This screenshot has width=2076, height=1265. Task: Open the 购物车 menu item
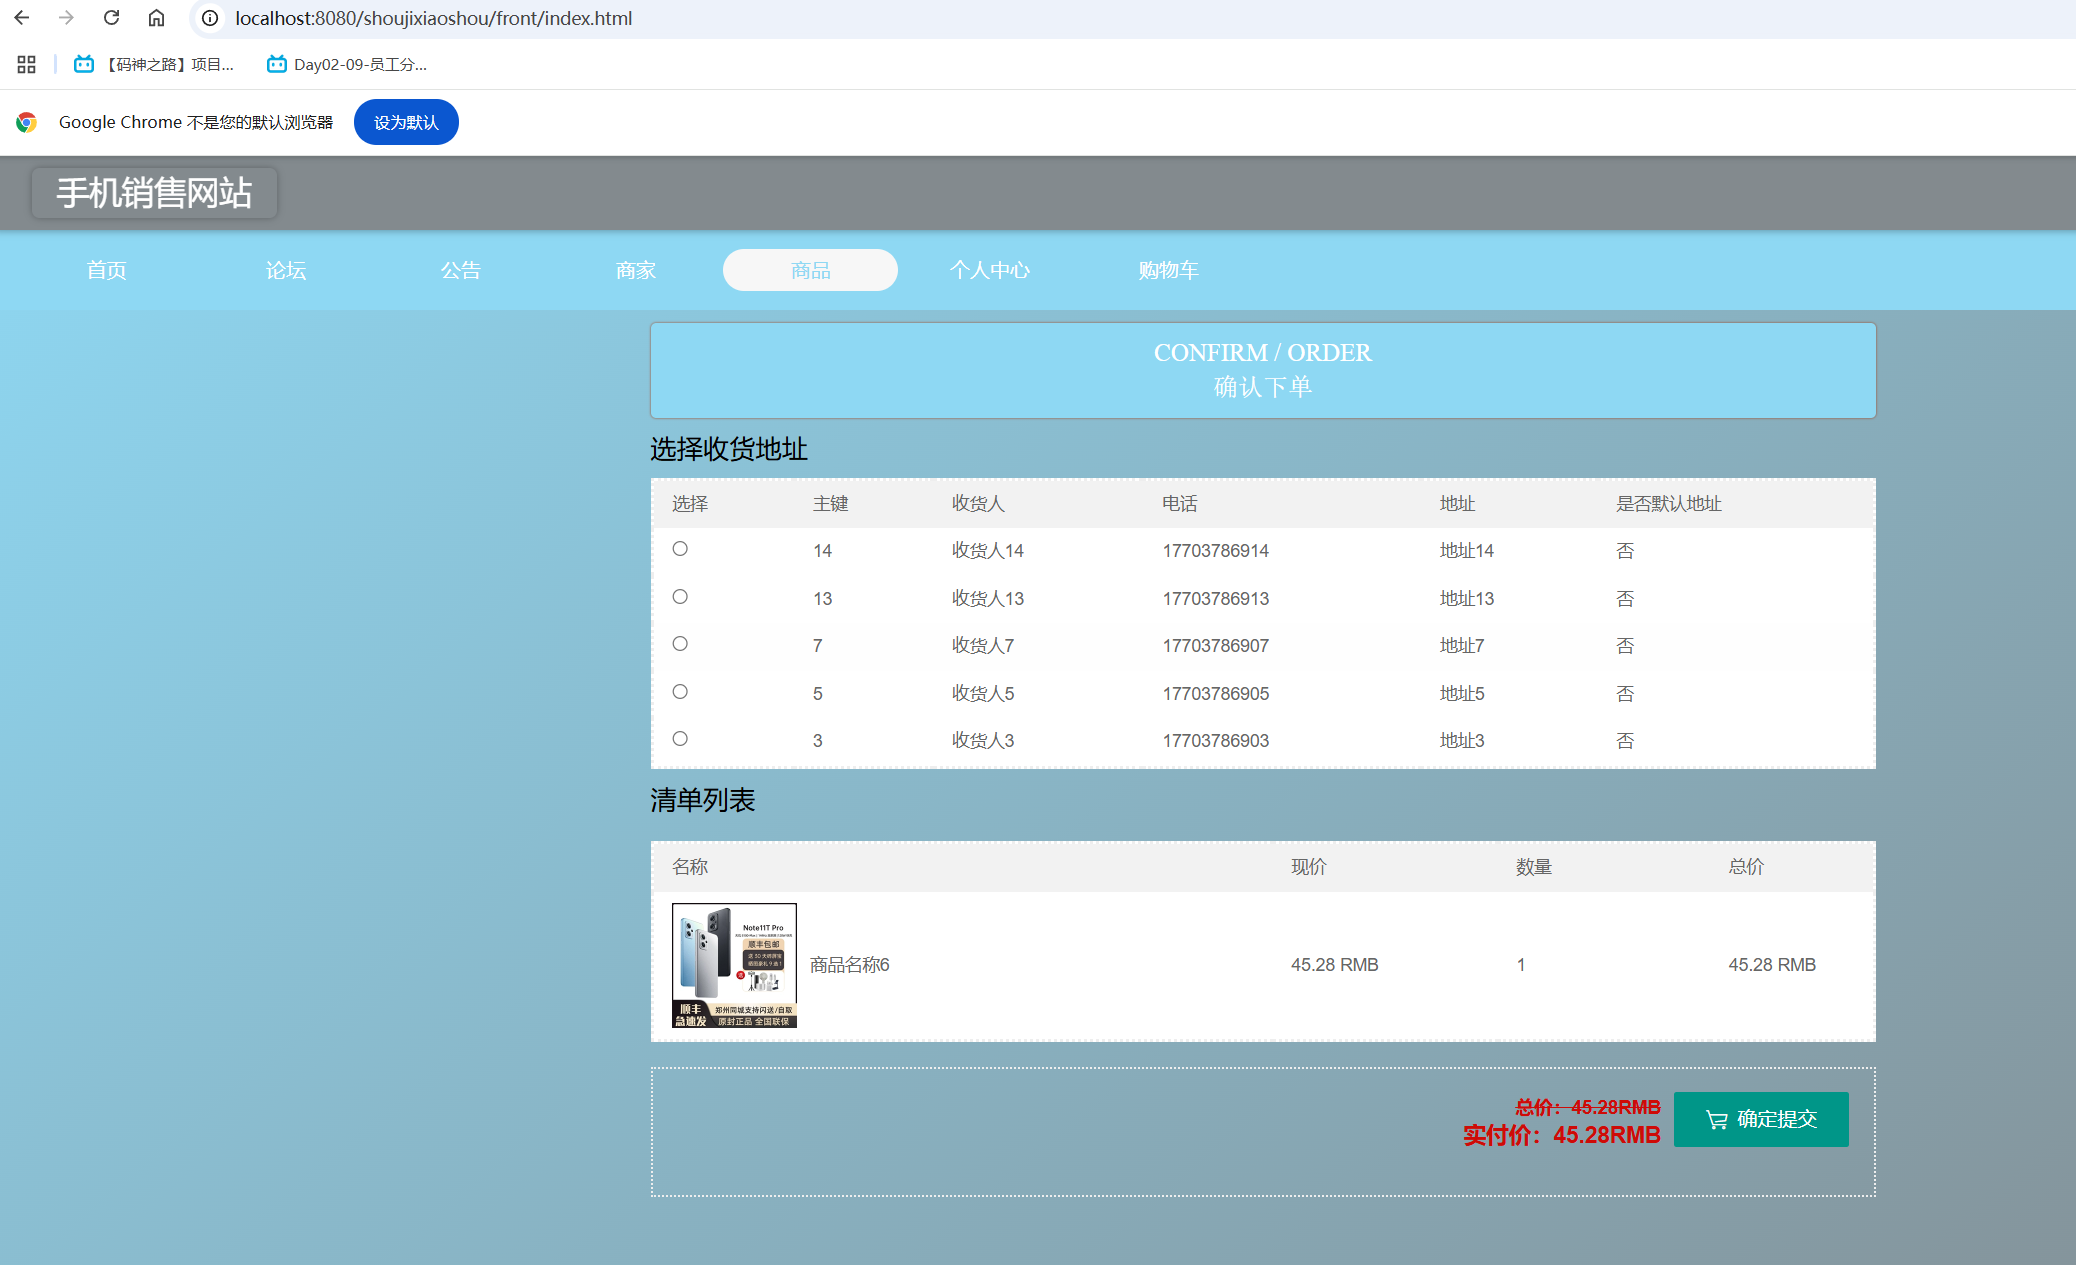coord(1168,270)
